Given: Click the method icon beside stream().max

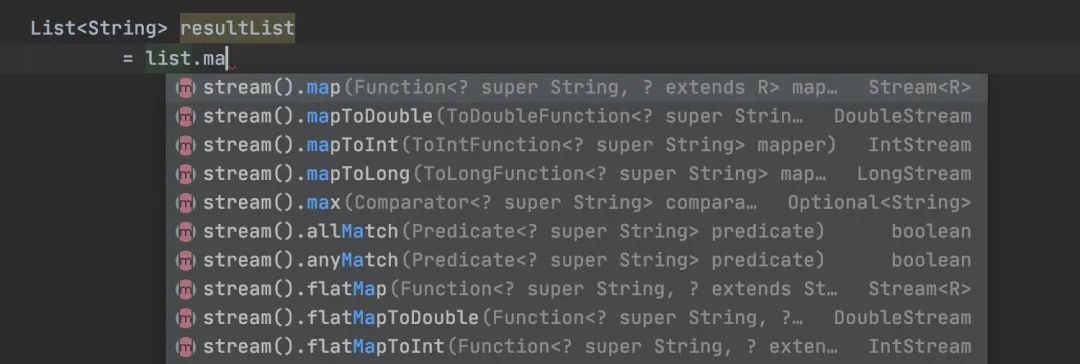Looking at the screenshot, I should click(x=185, y=203).
